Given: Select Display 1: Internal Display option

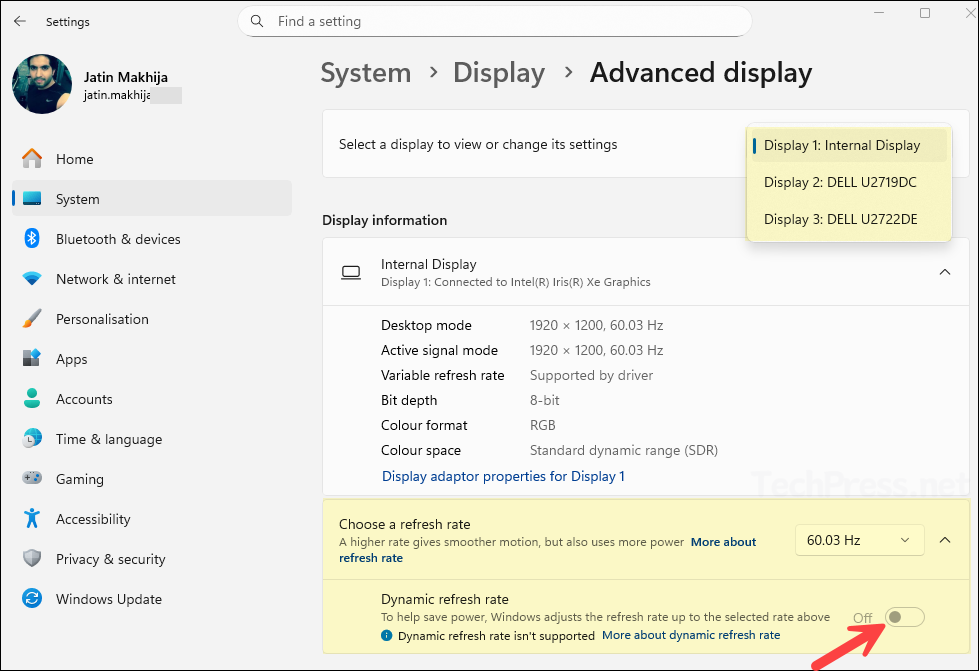Looking at the screenshot, I should (841, 145).
